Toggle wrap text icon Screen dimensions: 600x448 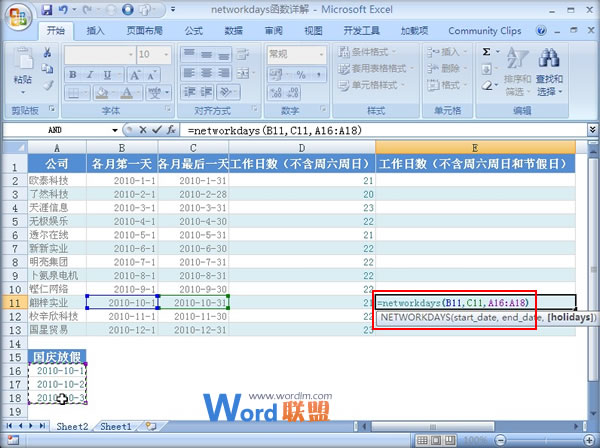tap(243, 54)
